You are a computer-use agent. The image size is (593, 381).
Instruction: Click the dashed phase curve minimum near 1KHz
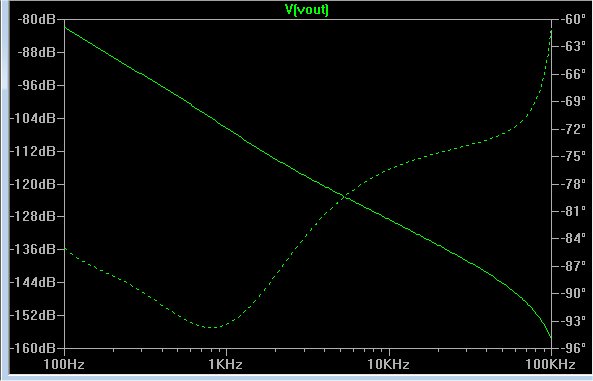pos(212,327)
